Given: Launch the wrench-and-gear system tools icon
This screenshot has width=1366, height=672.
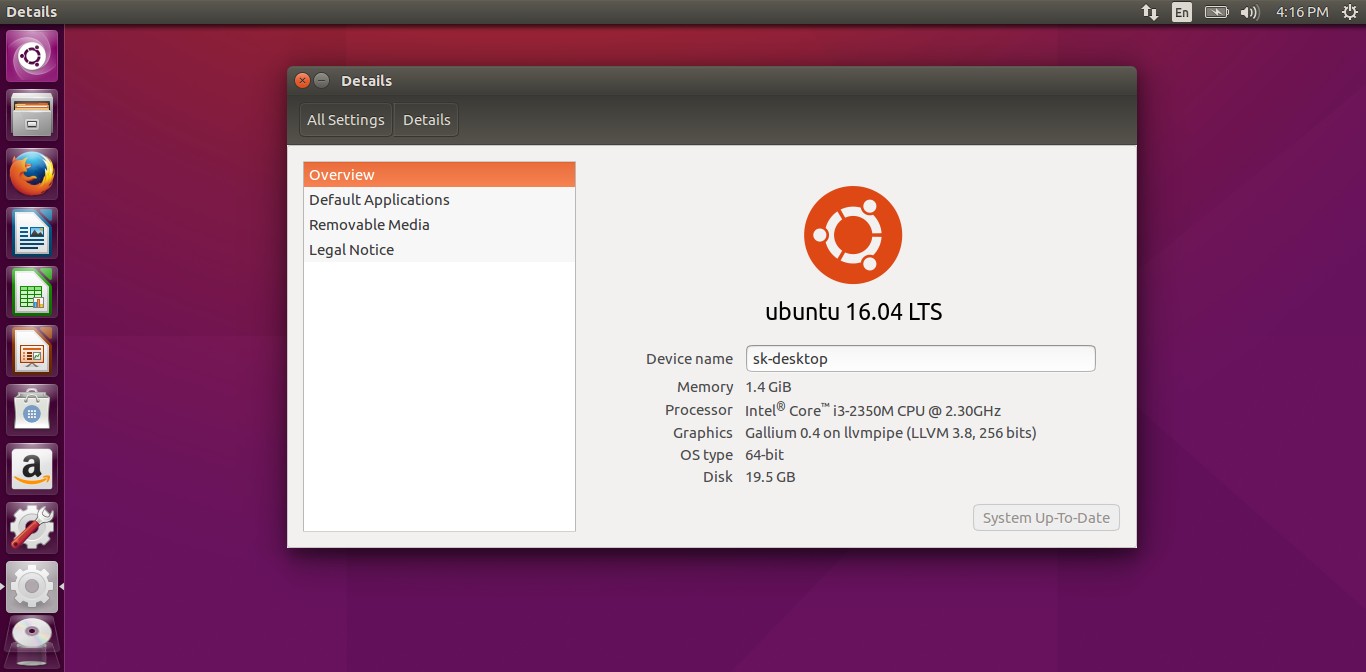Looking at the screenshot, I should [x=32, y=528].
